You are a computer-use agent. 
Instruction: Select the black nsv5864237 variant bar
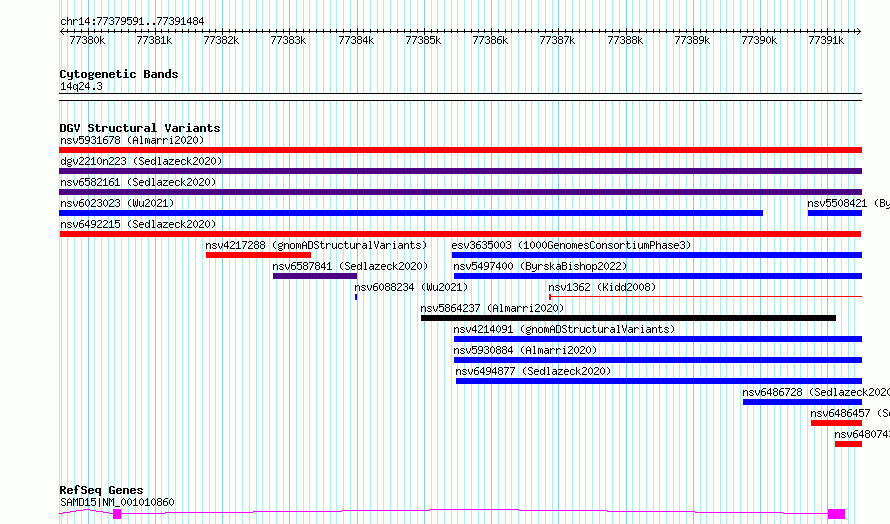[x=628, y=318]
